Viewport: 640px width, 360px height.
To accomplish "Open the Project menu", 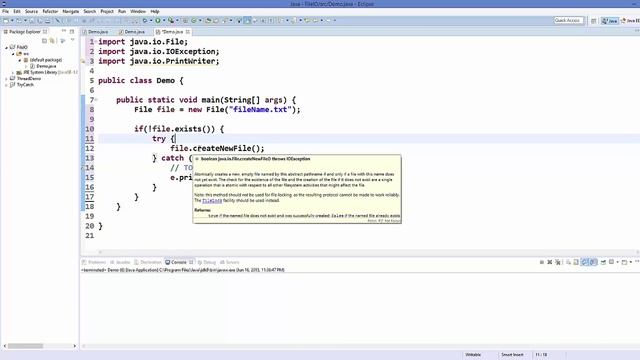I will click(x=107, y=11).
